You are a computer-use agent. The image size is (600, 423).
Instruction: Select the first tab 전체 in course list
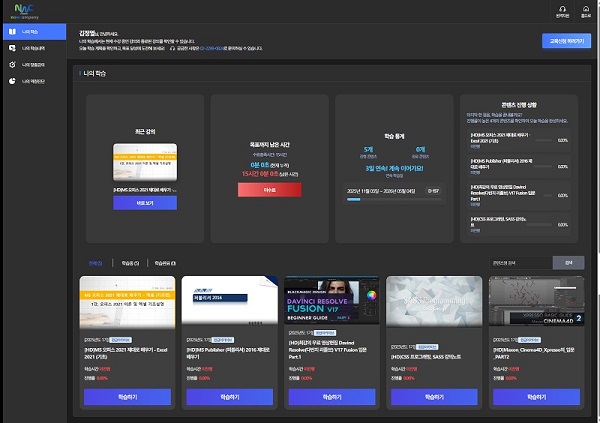click(x=95, y=263)
